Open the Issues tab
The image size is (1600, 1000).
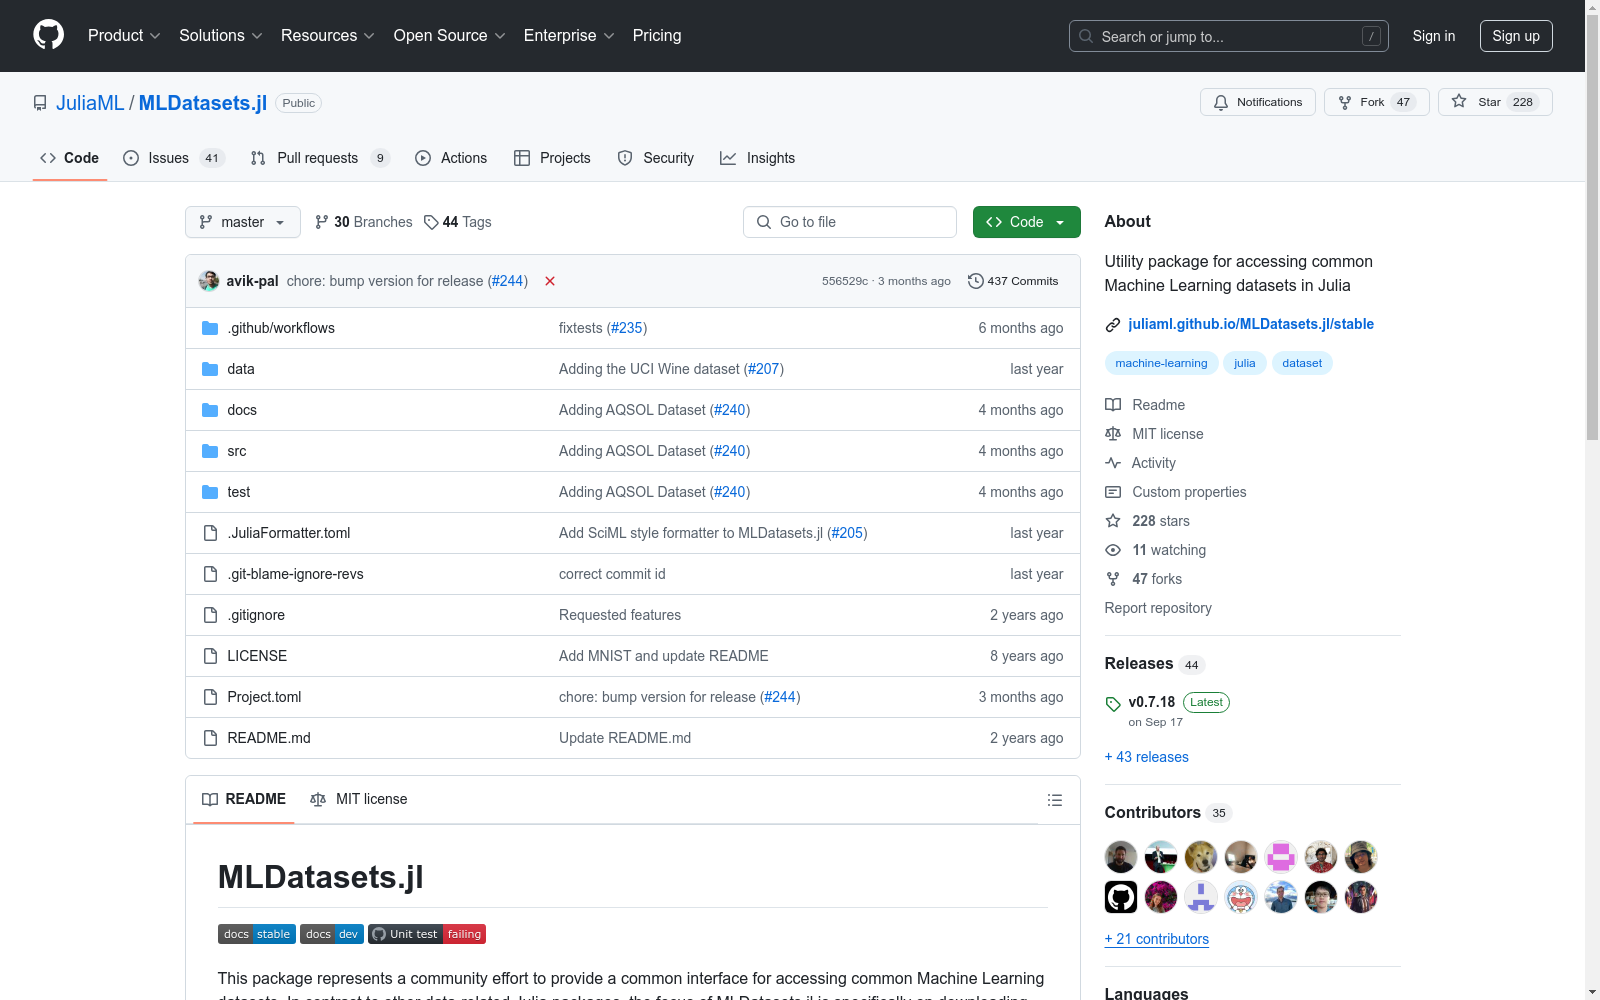click(x=174, y=158)
